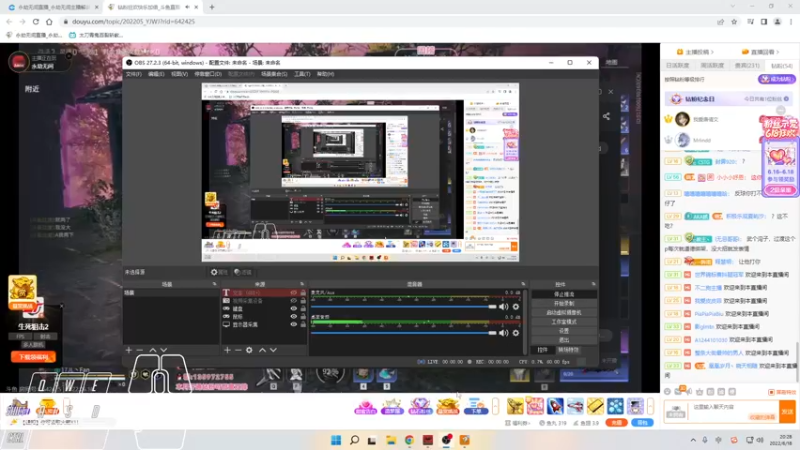This screenshot has height=450, width=800.
Task: Click Studio Mode button in OBS controls
Action: pos(564,322)
